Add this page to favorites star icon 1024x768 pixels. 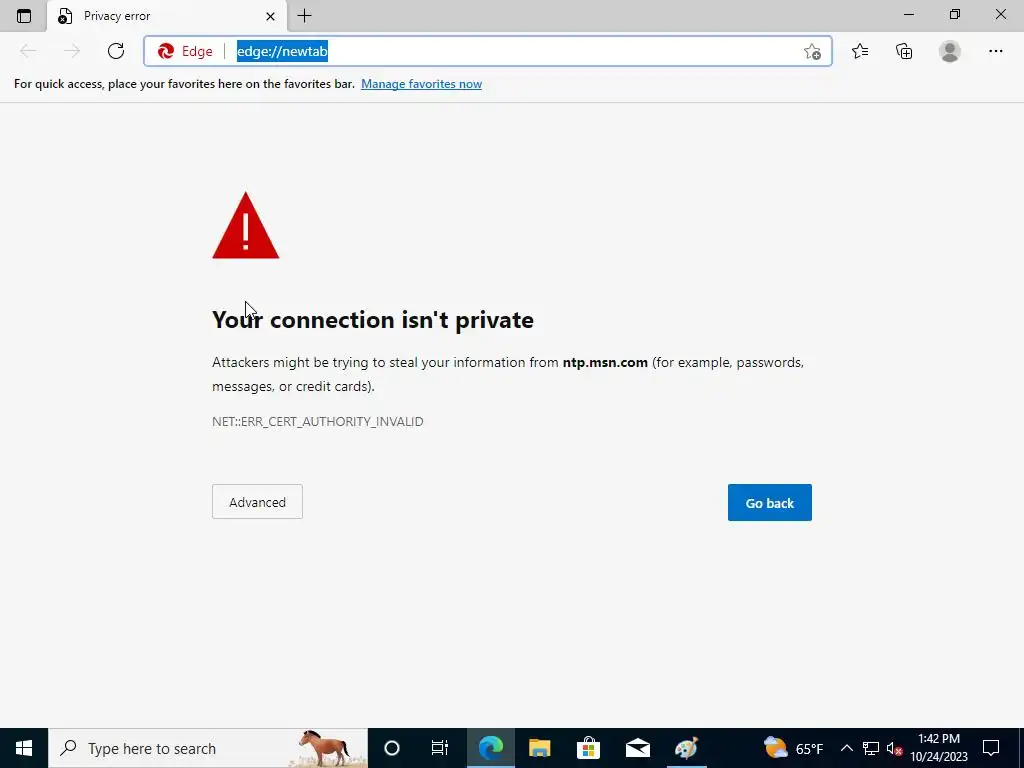click(812, 52)
